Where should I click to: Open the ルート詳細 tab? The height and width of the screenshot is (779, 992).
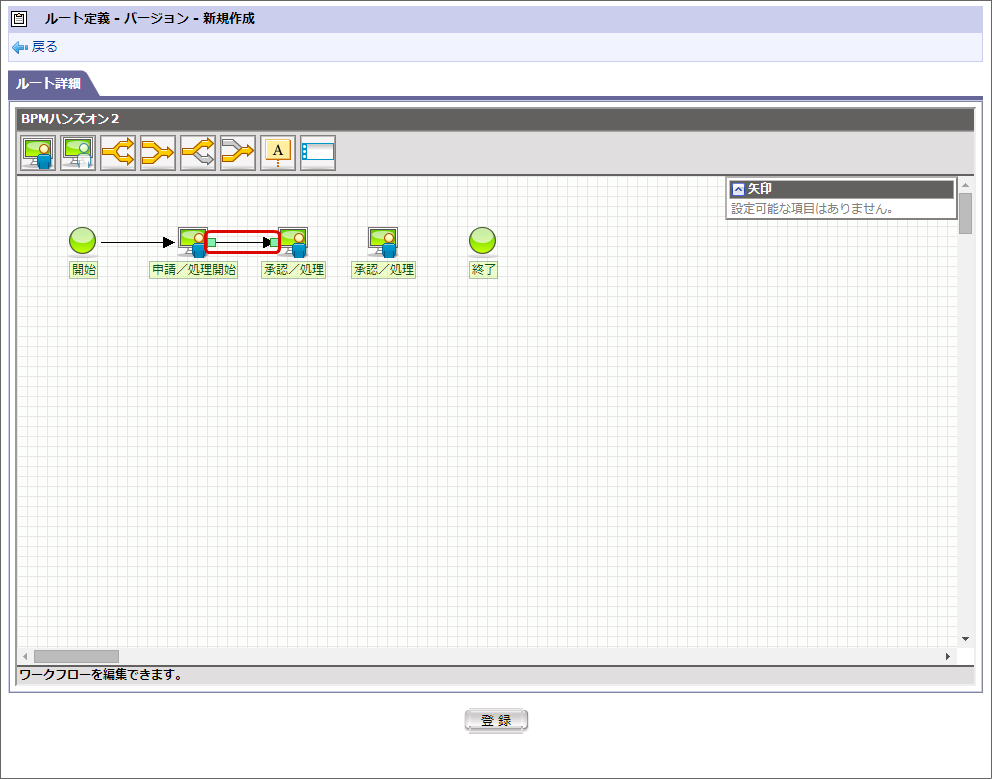[49, 84]
